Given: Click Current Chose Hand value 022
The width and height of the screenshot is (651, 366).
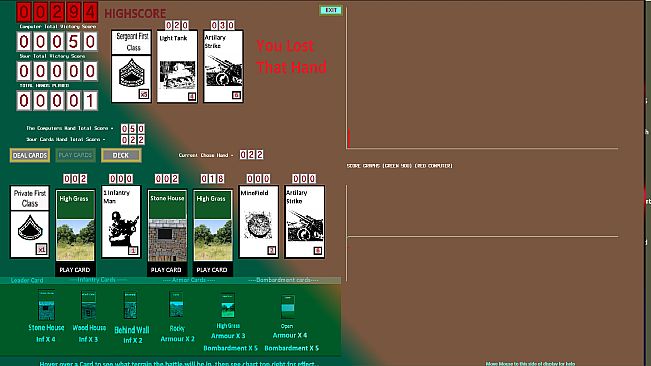Looking at the screenshot, I should 251,155.
